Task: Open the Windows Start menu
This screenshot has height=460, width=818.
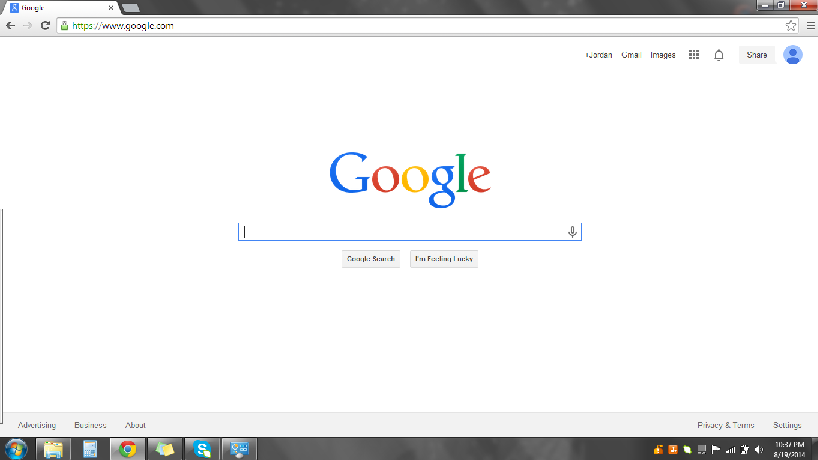Action: tap(16, 449)
